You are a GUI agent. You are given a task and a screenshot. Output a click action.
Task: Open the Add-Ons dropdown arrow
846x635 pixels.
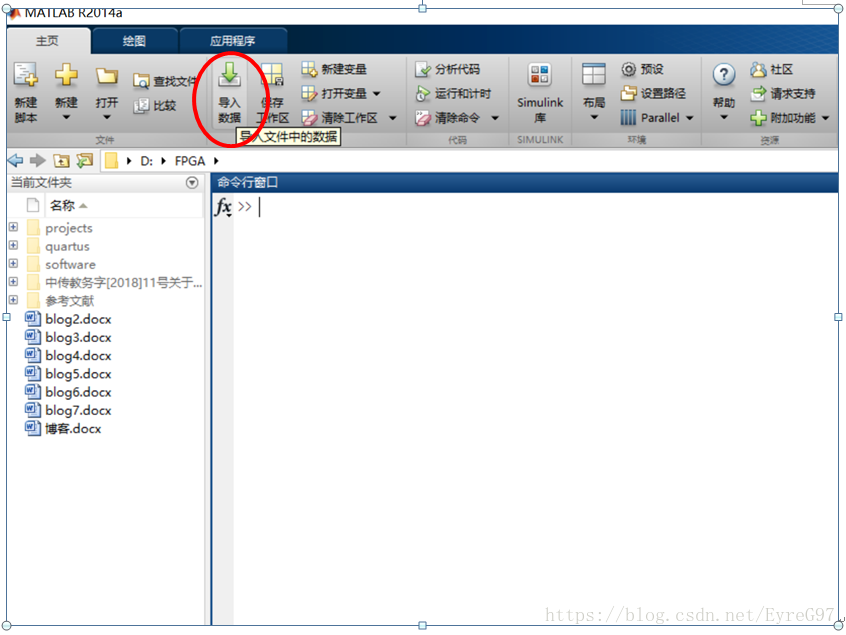[825, 118]
